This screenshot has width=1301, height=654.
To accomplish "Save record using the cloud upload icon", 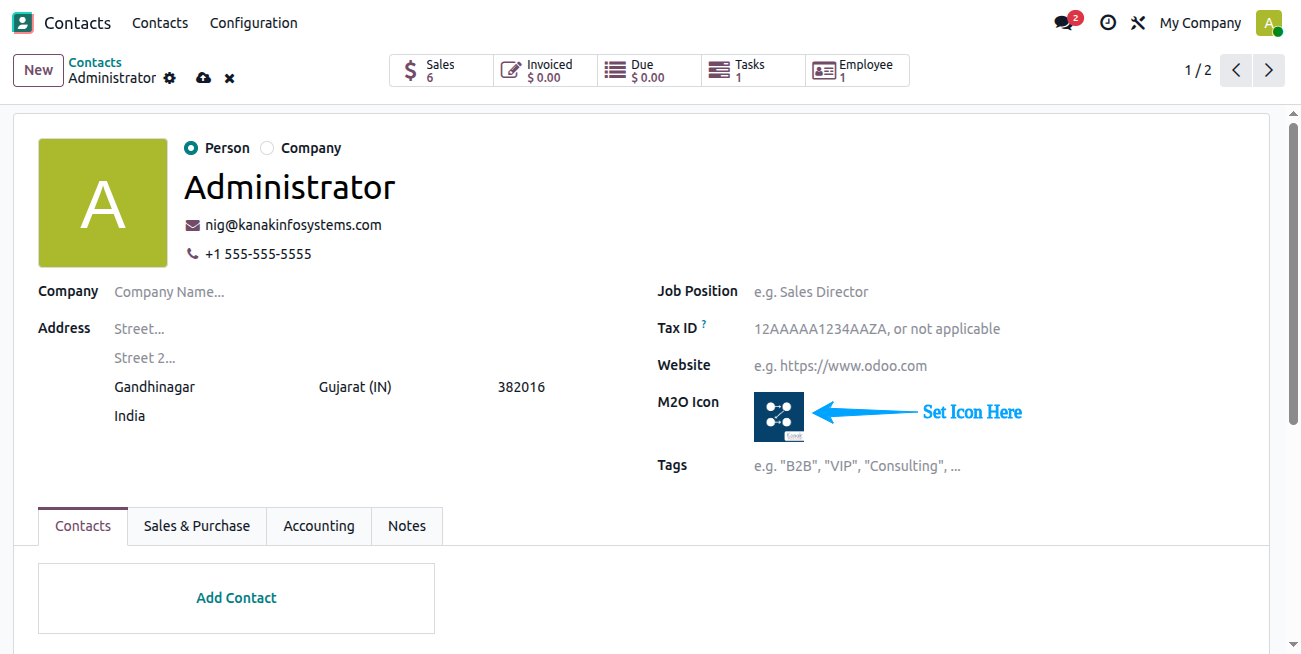I will pyautogui.click(x=204, y=78).
